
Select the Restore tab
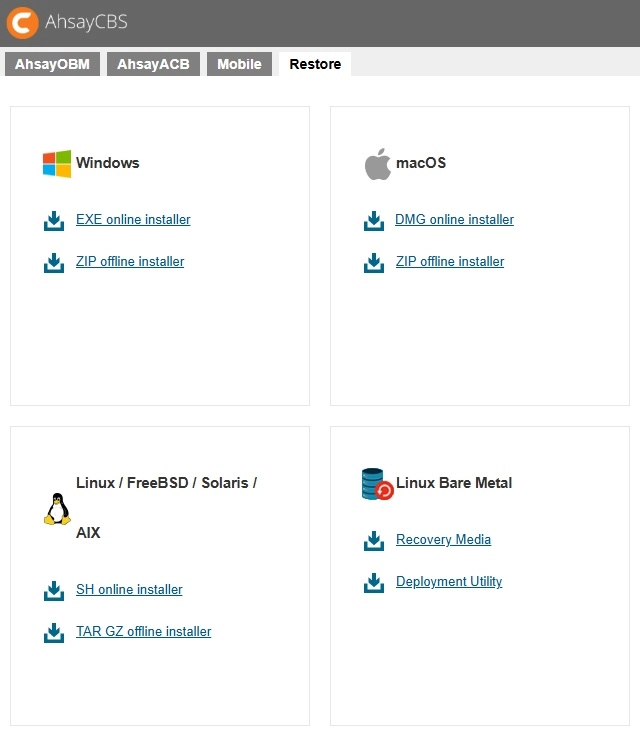click(x=315, y=64)
